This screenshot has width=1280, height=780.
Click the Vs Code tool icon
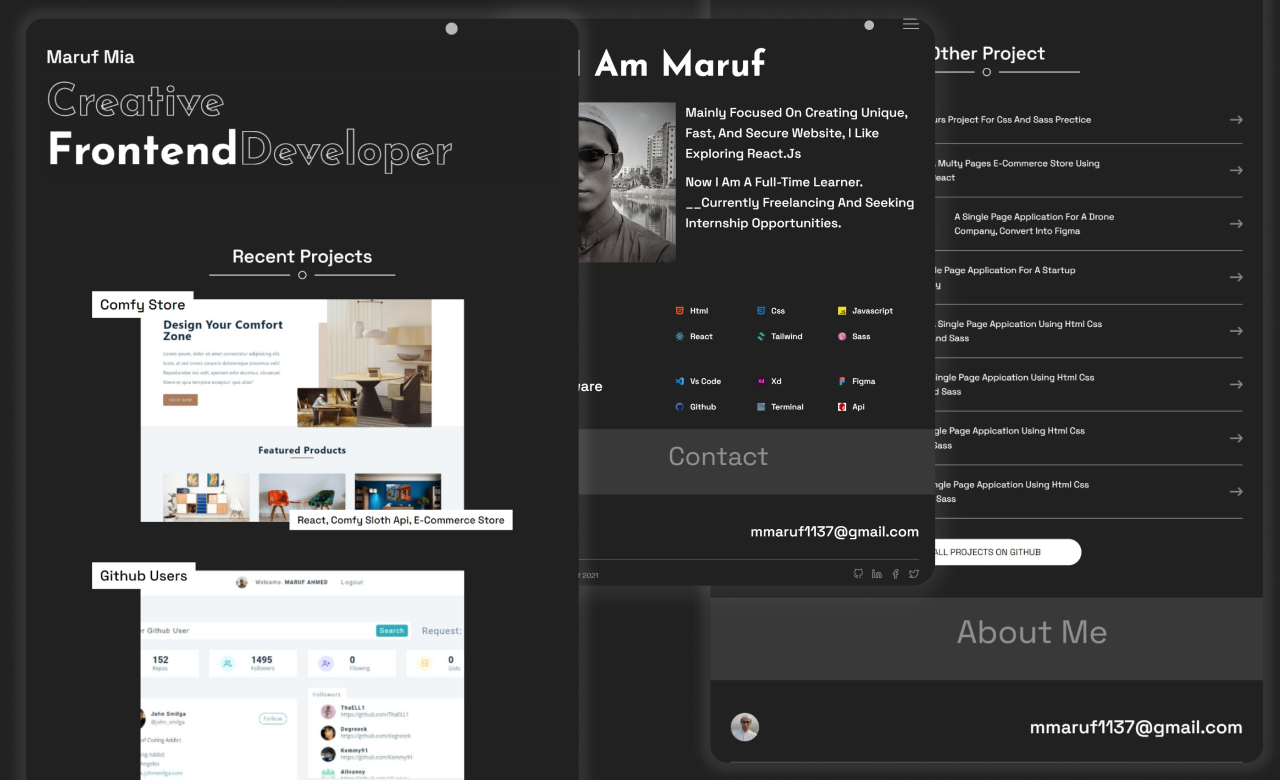coord(680,381)
